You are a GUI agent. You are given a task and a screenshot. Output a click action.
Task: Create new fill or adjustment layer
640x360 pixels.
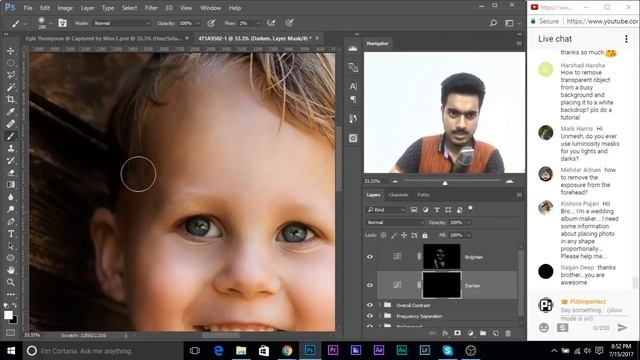click(470, 333)
